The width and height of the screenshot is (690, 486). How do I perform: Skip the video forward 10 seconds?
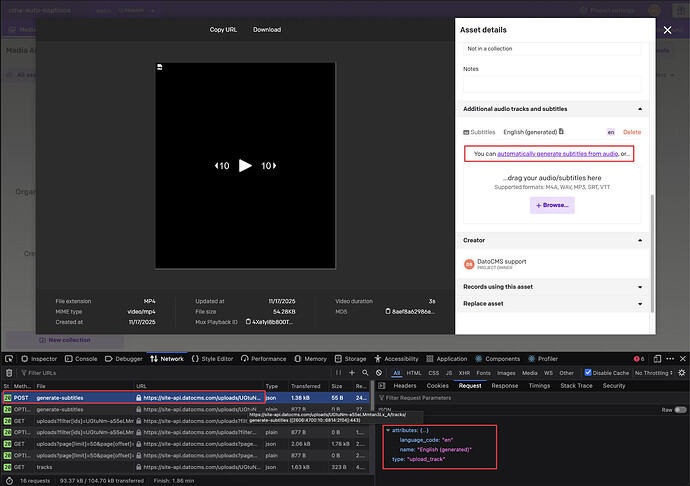(x=268, y=166)
